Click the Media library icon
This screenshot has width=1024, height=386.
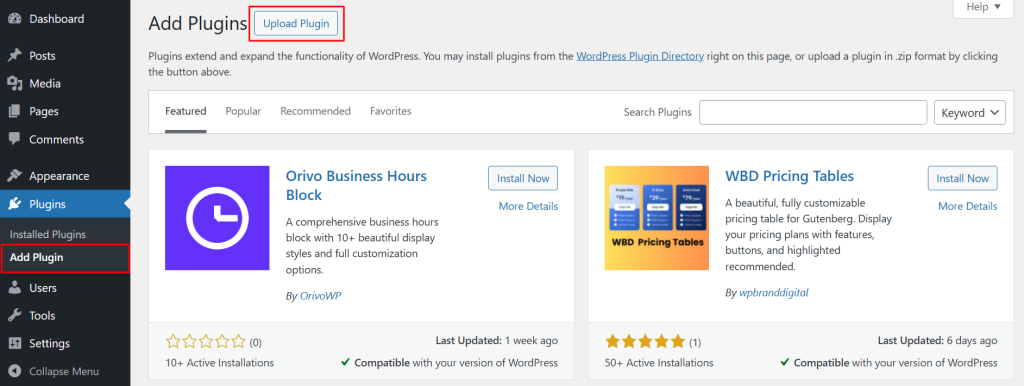point(15,84)
